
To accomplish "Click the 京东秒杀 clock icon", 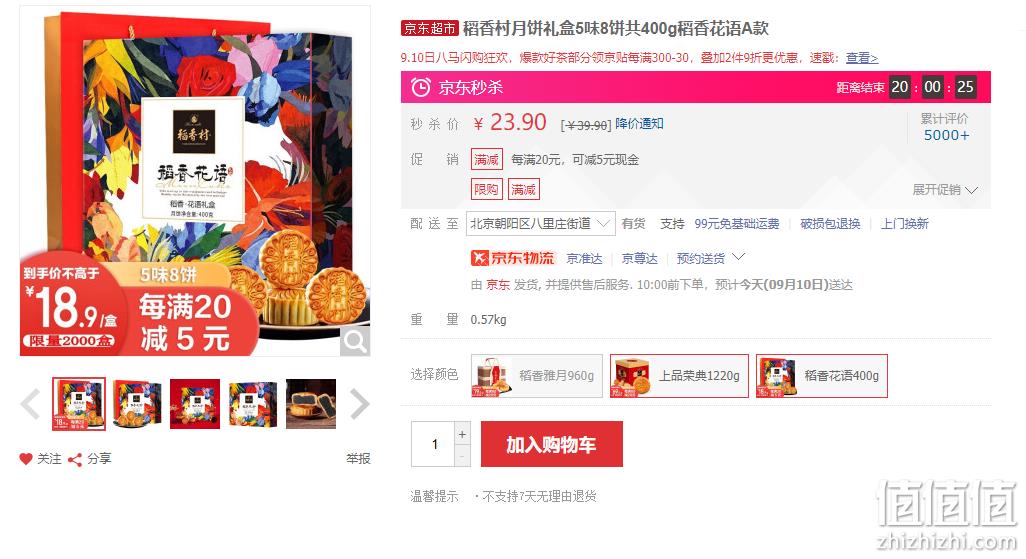I will tap(420, 87).
